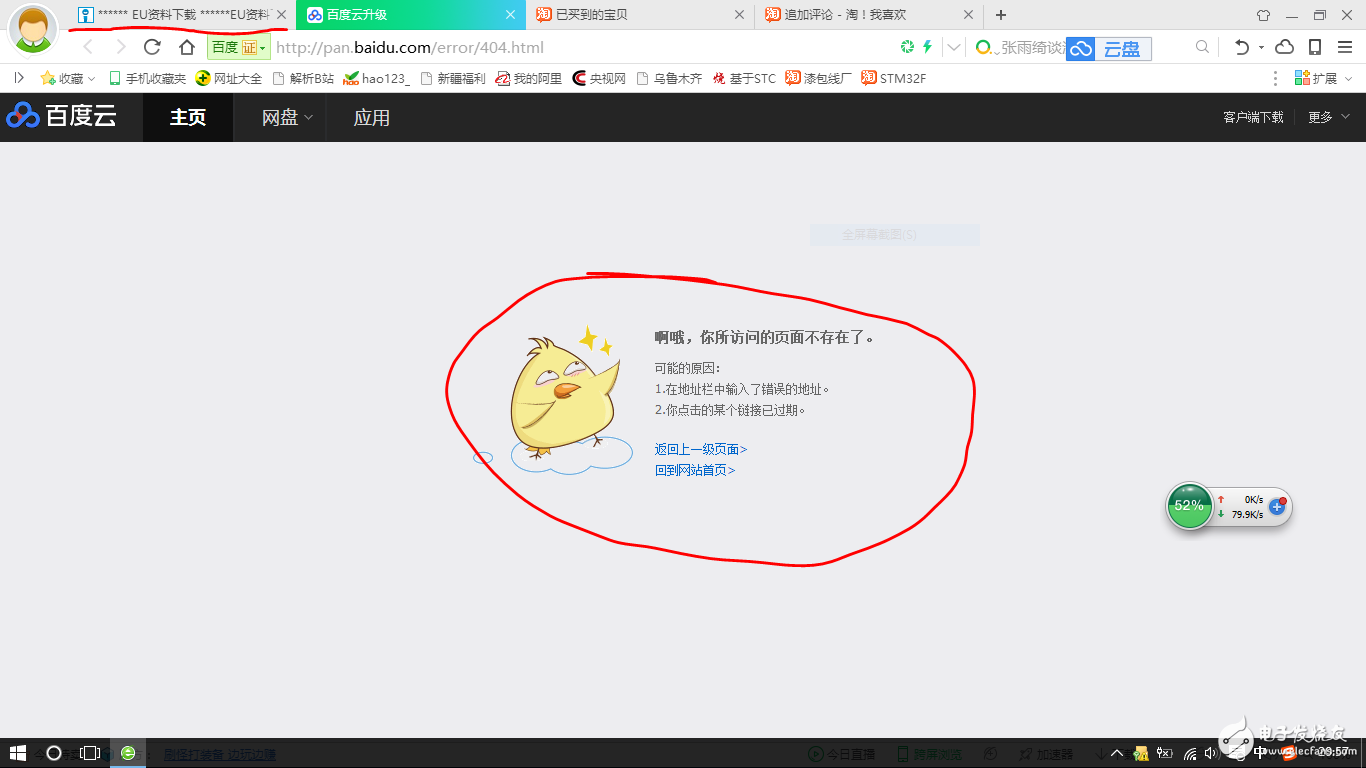The height and width of the screenshot is (768, 1366).
Task: Expand the 网盘 navigation dropdown
Action: (x=287, y=117)
